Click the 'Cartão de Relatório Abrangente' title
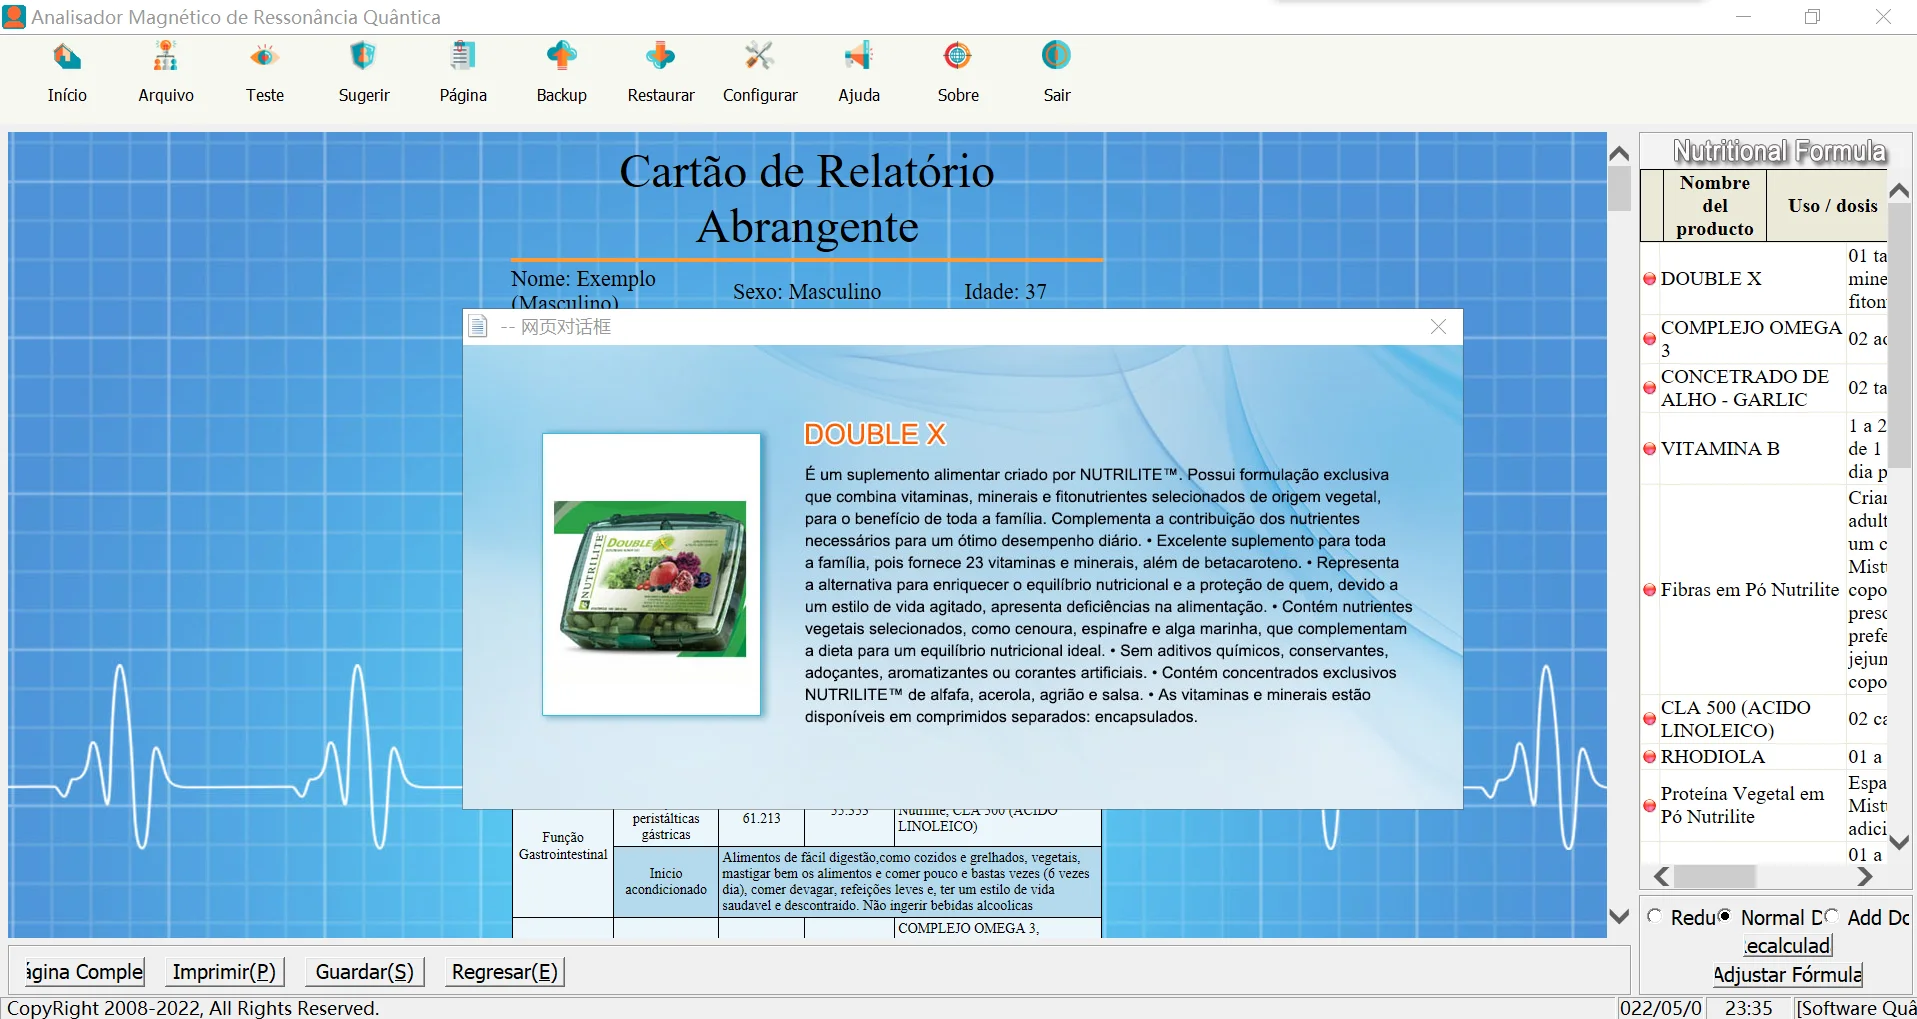 point(807,199)
